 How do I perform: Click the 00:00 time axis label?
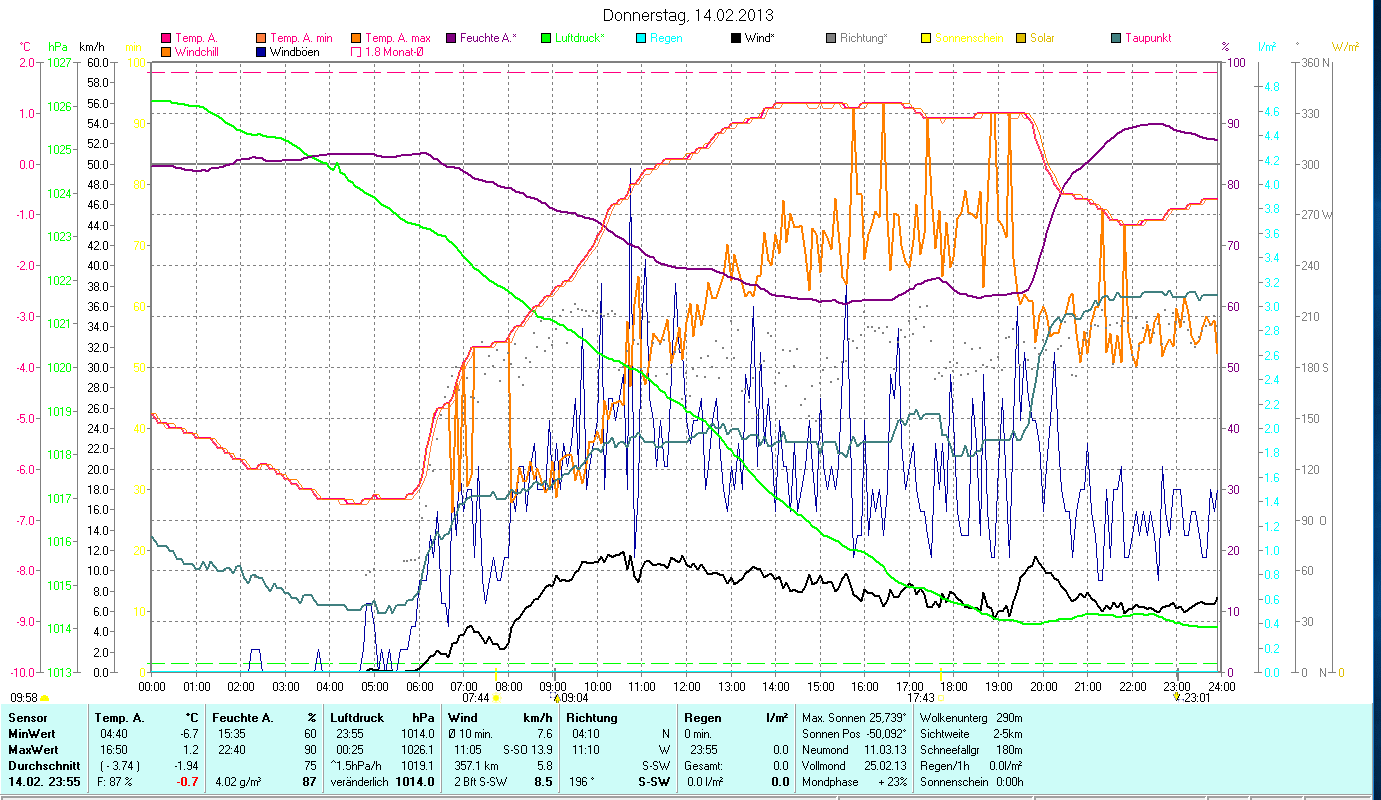click(152, 687)
